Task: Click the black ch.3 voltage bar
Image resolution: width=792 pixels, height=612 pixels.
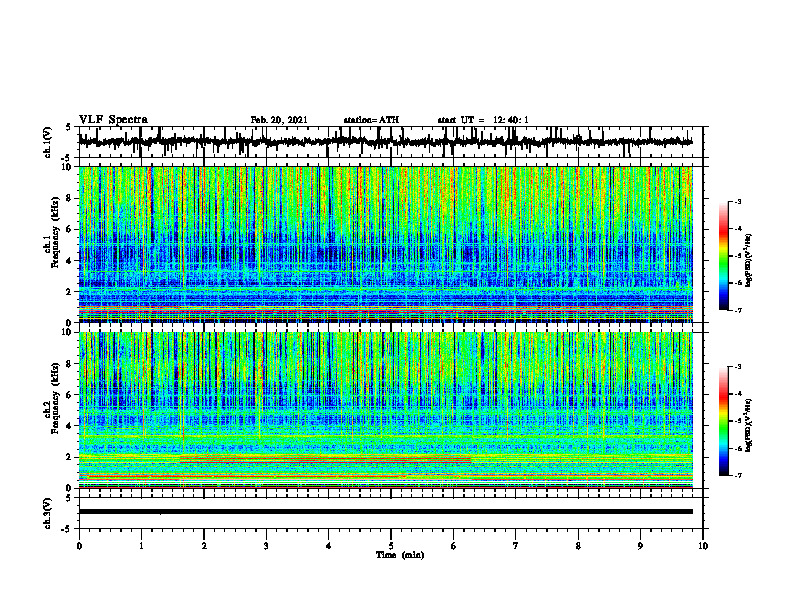Action: coord(386,512)
